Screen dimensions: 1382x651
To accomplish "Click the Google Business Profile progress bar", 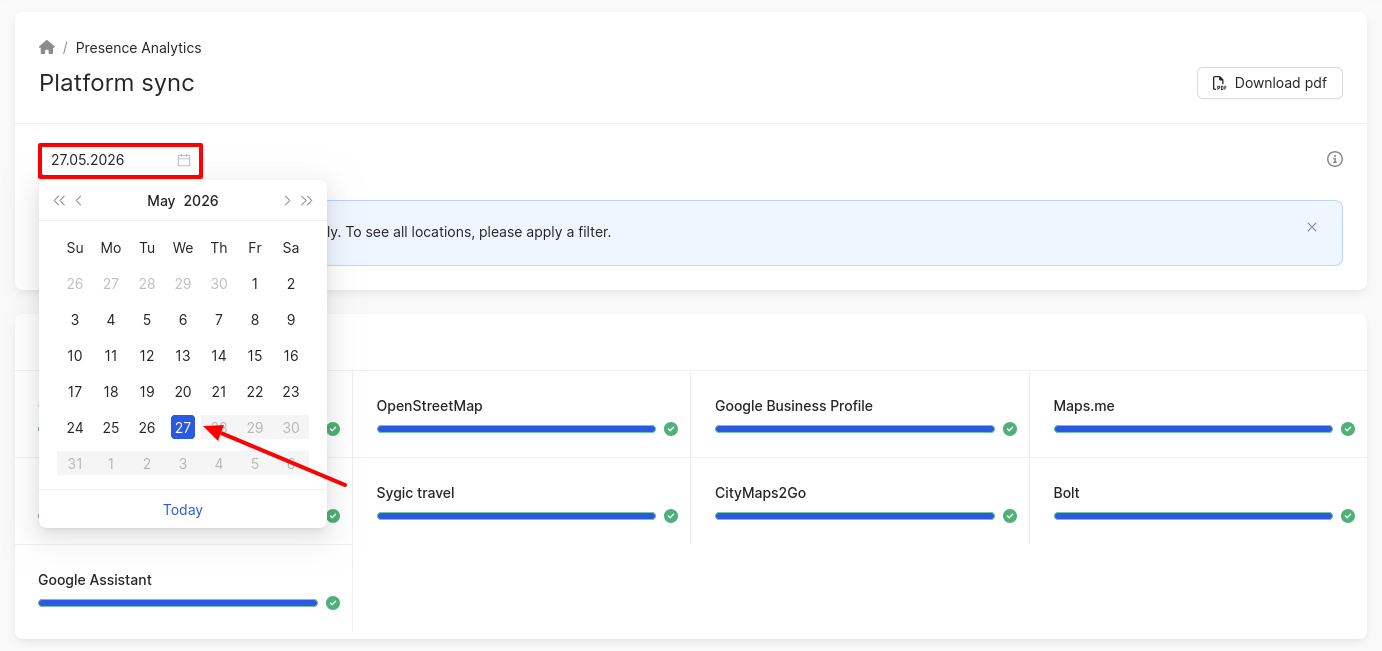I will (x=855, y=429).
